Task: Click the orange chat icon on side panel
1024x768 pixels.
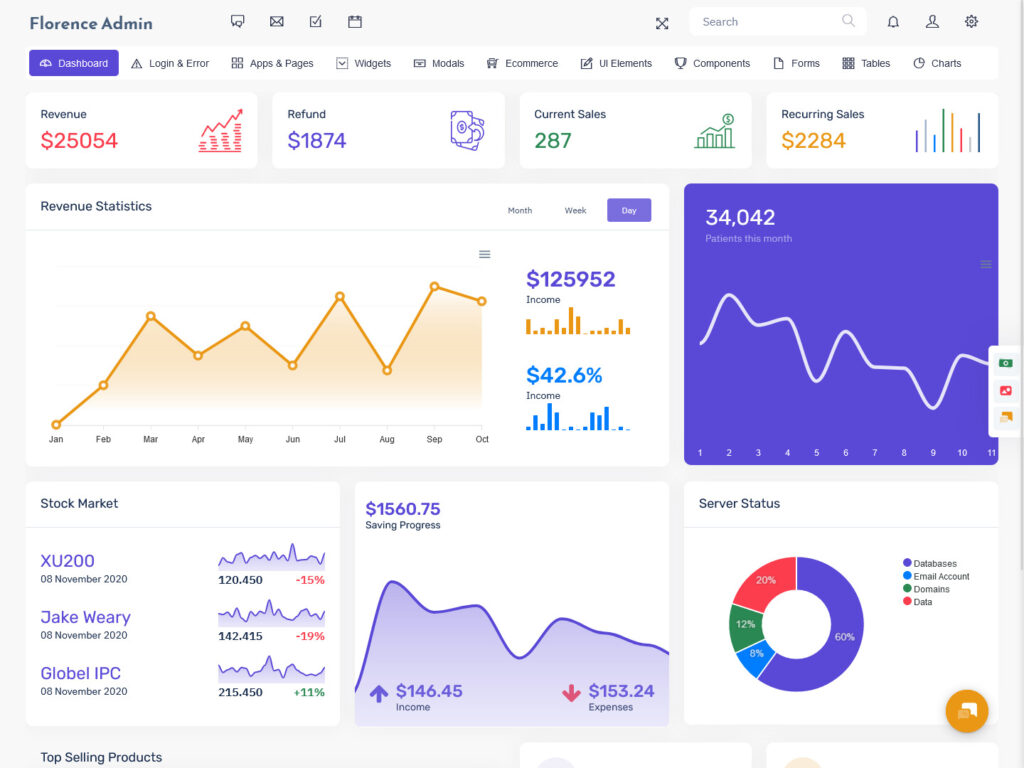Action: pos(1006,417)
